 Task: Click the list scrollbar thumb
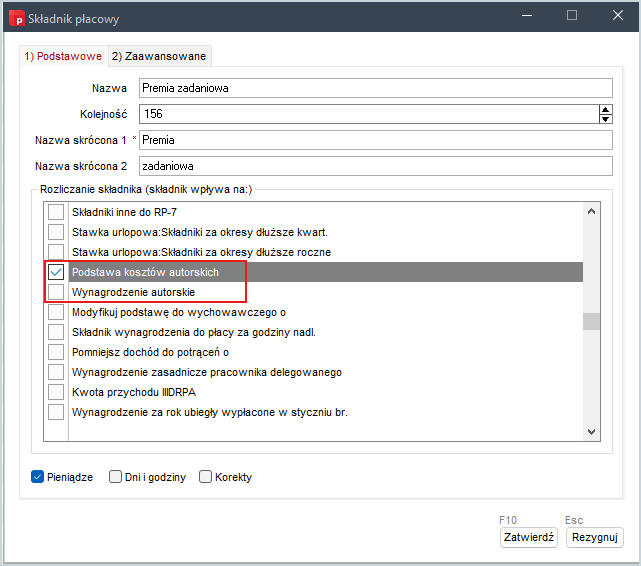pos(591,321)
